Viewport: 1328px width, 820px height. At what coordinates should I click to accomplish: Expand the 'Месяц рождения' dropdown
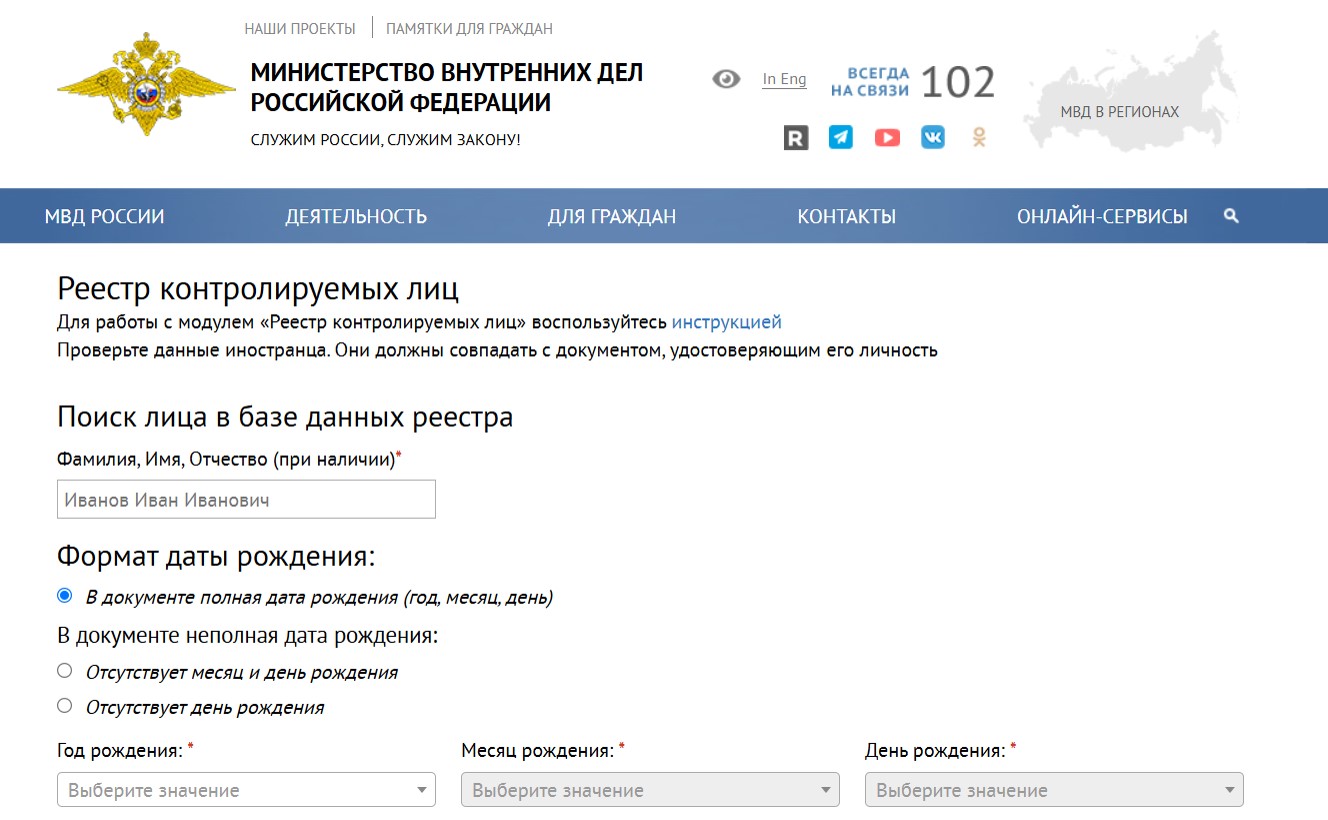click(x=650, y=790)
